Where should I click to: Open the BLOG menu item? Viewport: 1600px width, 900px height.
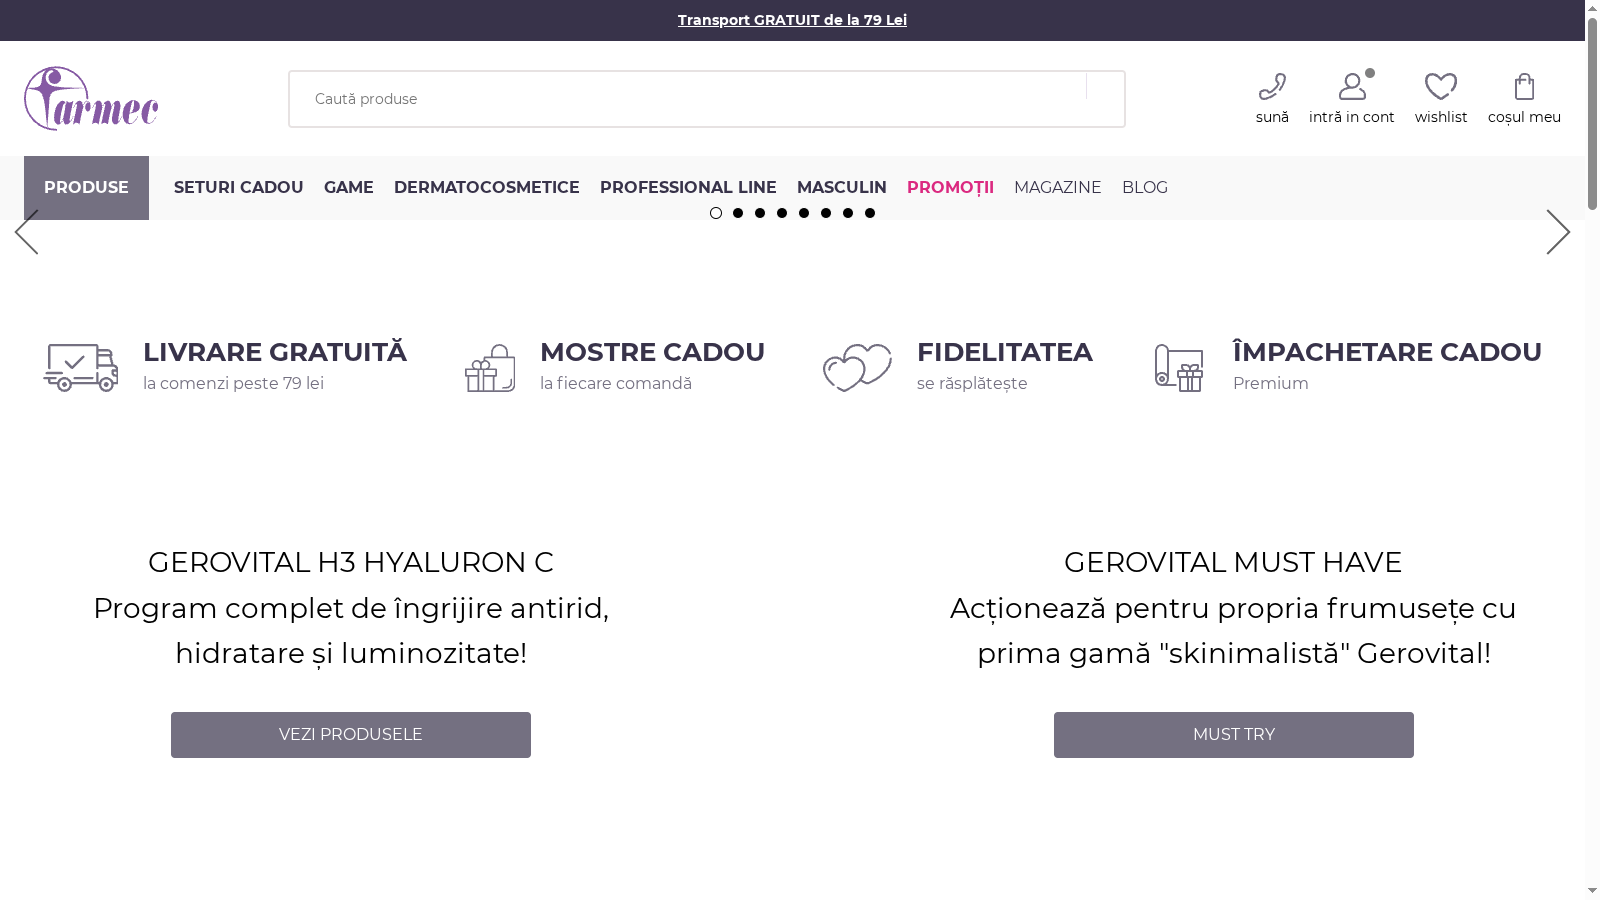1144,188
